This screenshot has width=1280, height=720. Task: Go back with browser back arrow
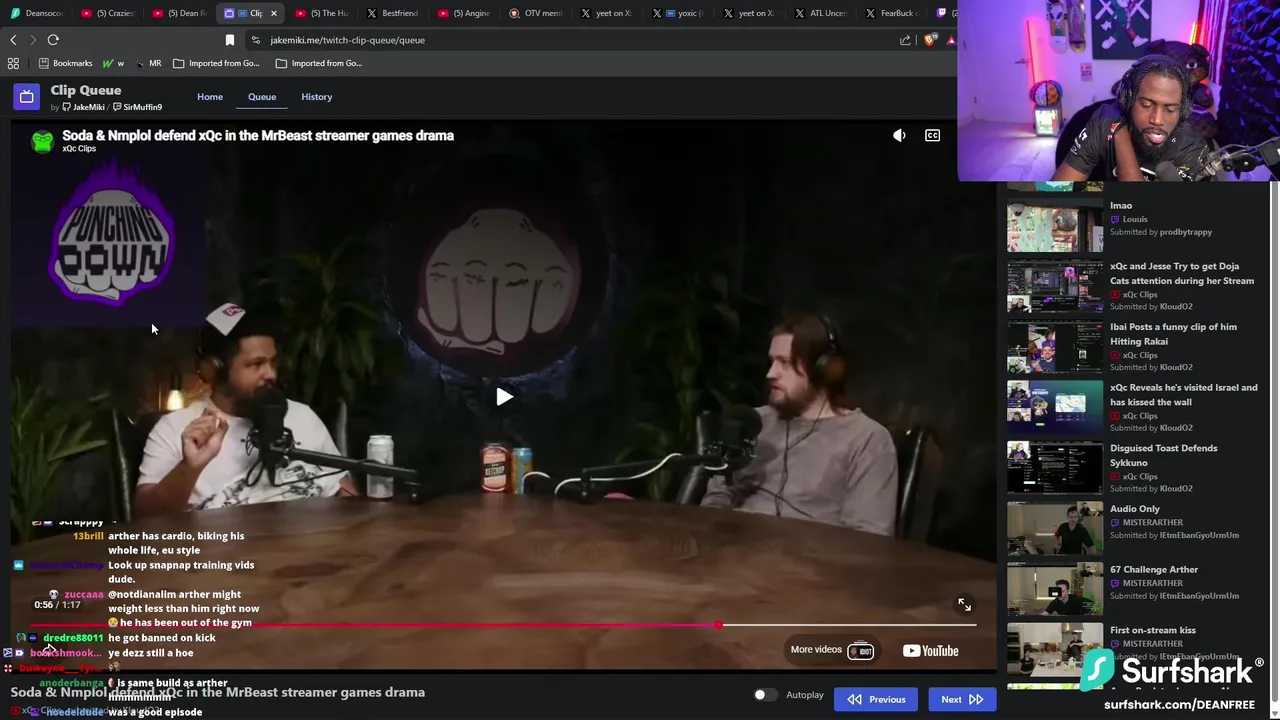pos(13,40)
